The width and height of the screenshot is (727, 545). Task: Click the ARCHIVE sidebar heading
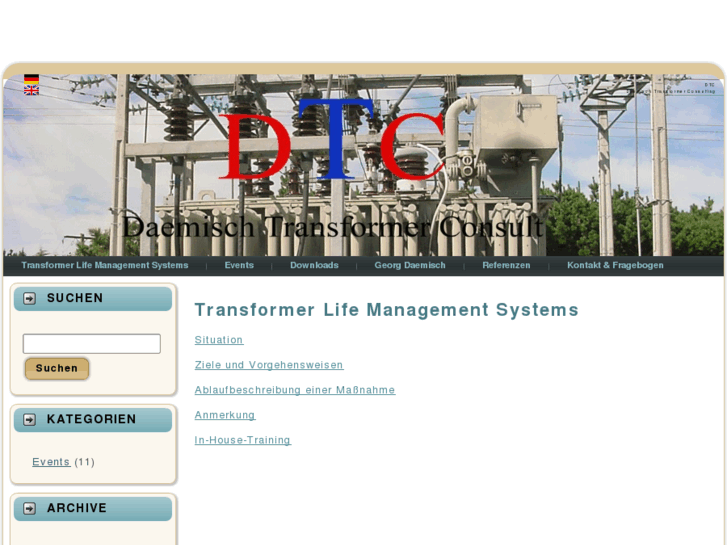[x=77, y=508]
